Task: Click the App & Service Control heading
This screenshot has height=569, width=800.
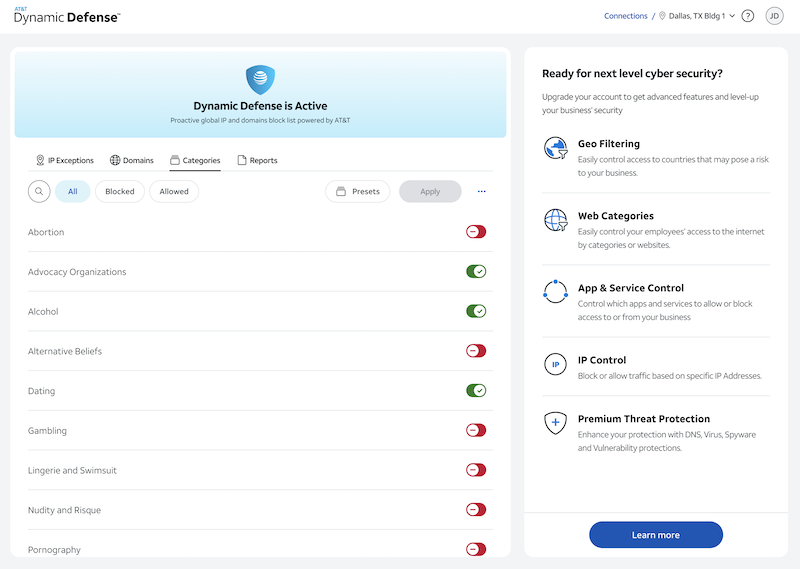Action: click(x=631, y=288)
